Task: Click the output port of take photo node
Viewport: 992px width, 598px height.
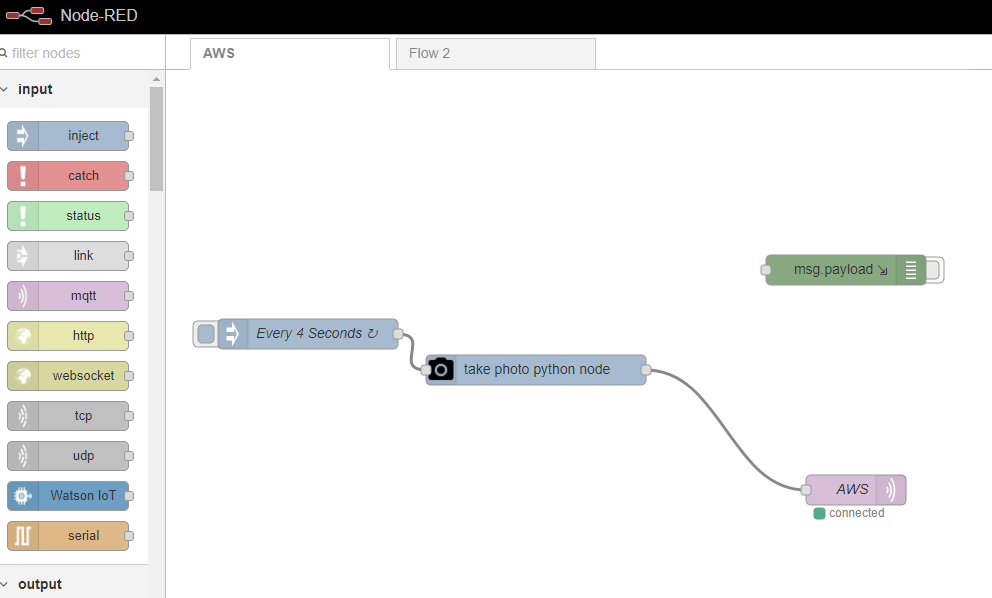Action: click(x=646, y=370)
